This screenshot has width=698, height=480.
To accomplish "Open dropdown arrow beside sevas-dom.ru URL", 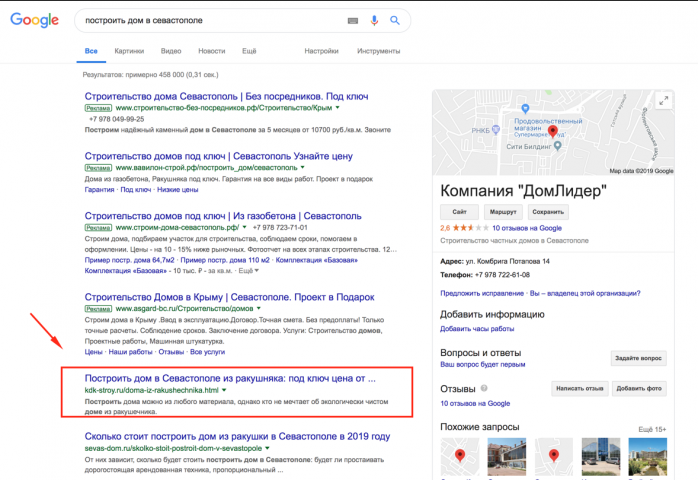I will (268, 448).
